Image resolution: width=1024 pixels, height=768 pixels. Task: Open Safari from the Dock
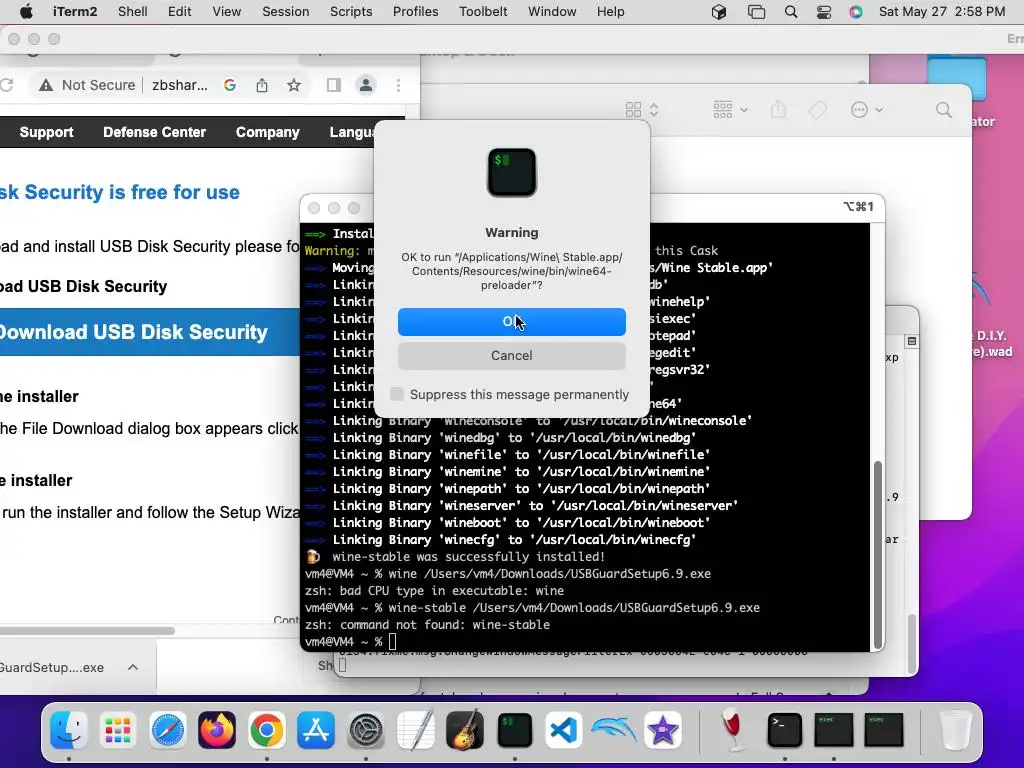click(x=168, y=730)
